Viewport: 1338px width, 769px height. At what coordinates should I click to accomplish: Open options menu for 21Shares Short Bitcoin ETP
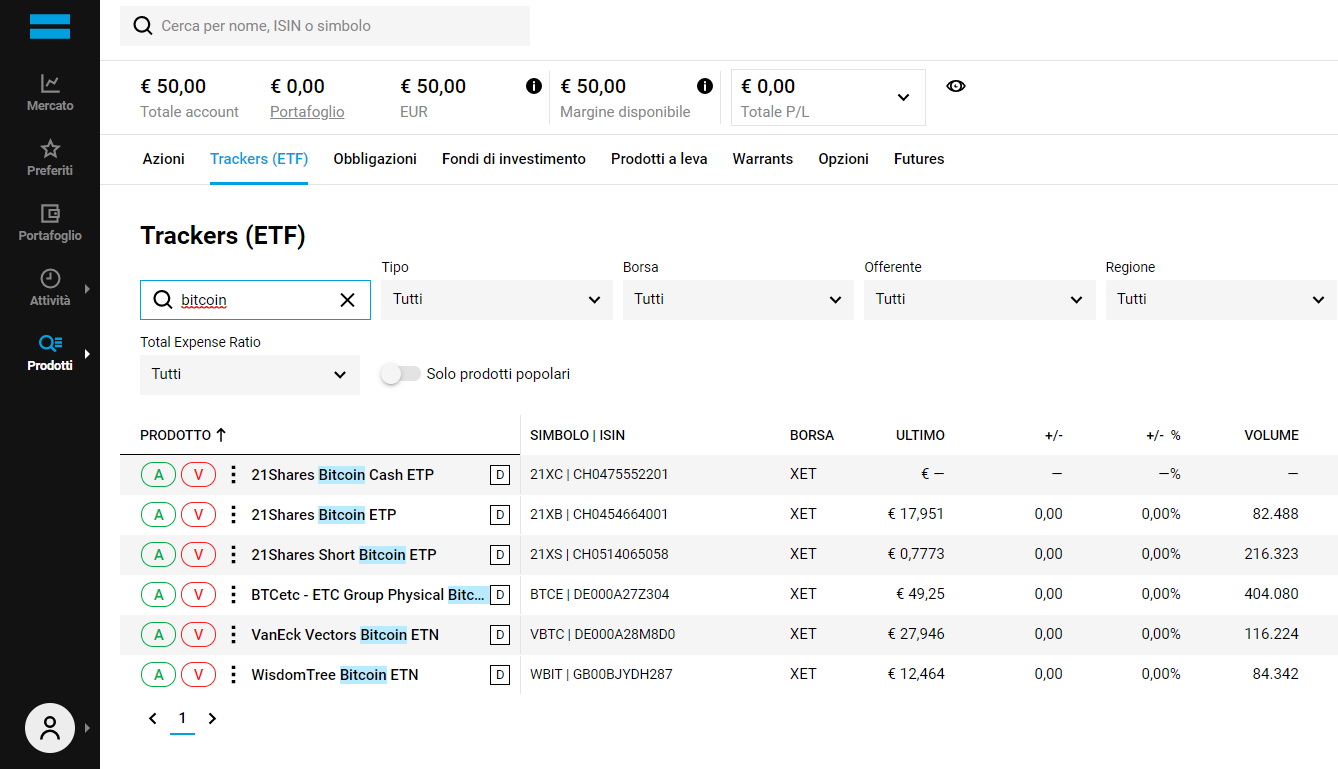[x=233, y=555]
